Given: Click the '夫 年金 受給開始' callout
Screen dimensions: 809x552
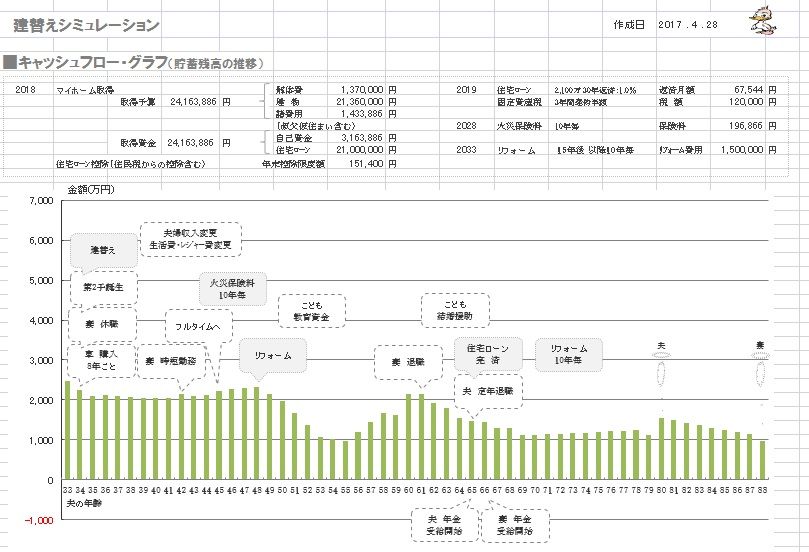Looking at the screenshot, I should (444, 525).
